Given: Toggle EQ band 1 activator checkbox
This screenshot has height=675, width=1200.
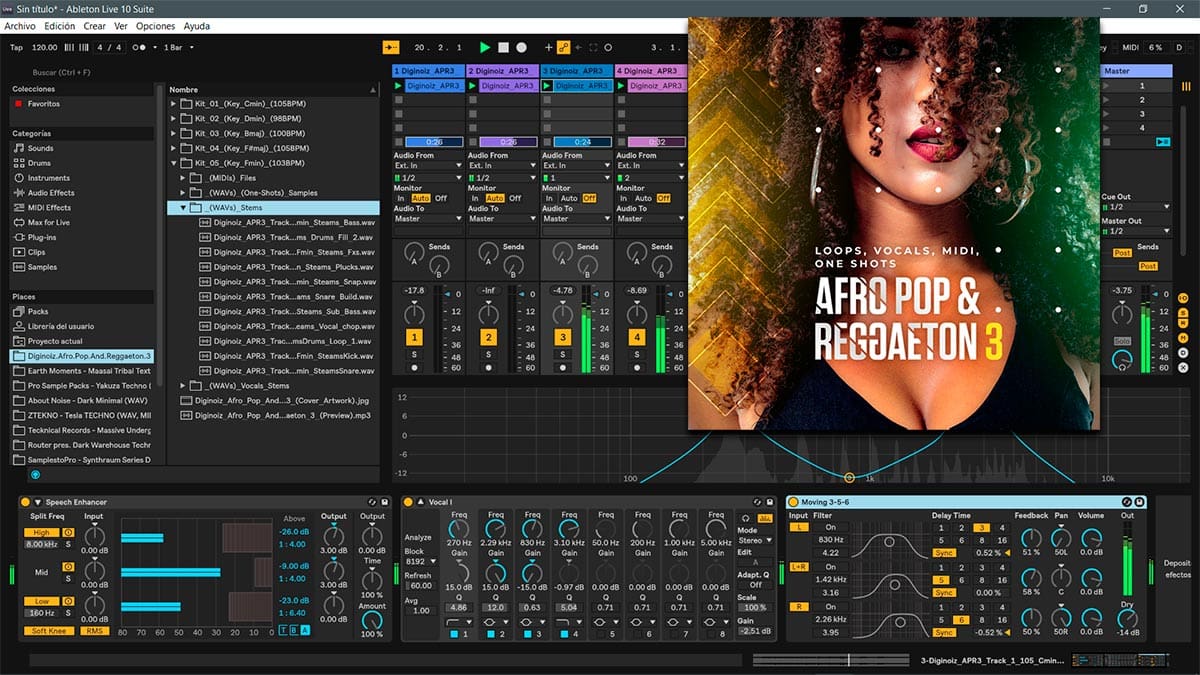Looking at the screenshot, I should (454, 634).
